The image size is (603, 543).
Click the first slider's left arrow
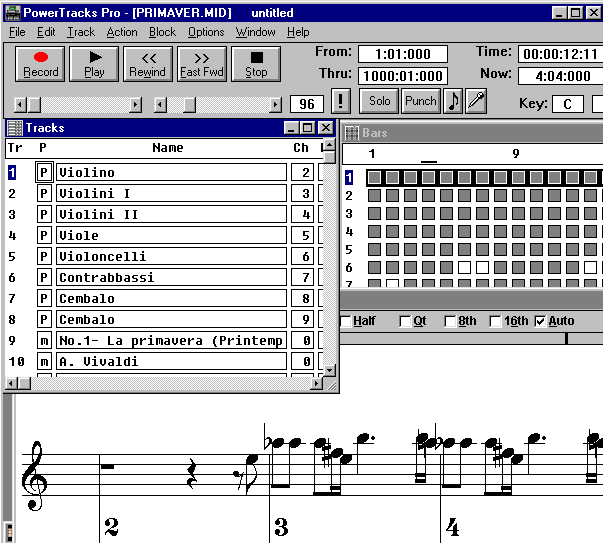point(20,105)
